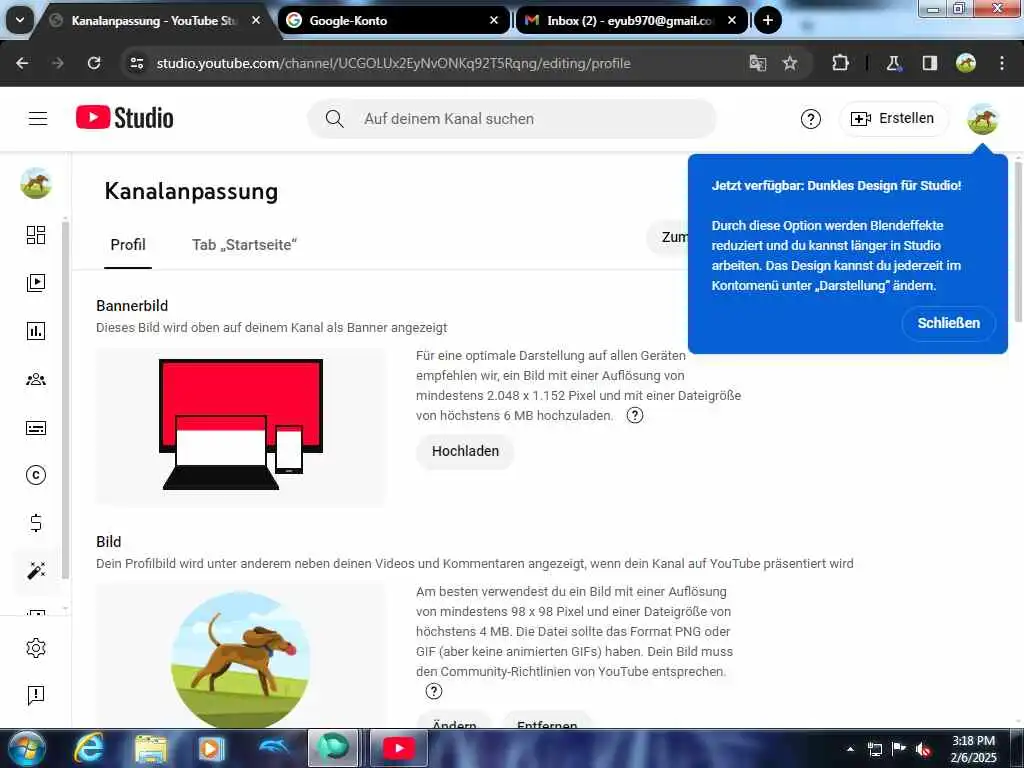Click Schließen in the dark design popup
This screenshot has width=1024, height=768.
[x=949, y=323]
